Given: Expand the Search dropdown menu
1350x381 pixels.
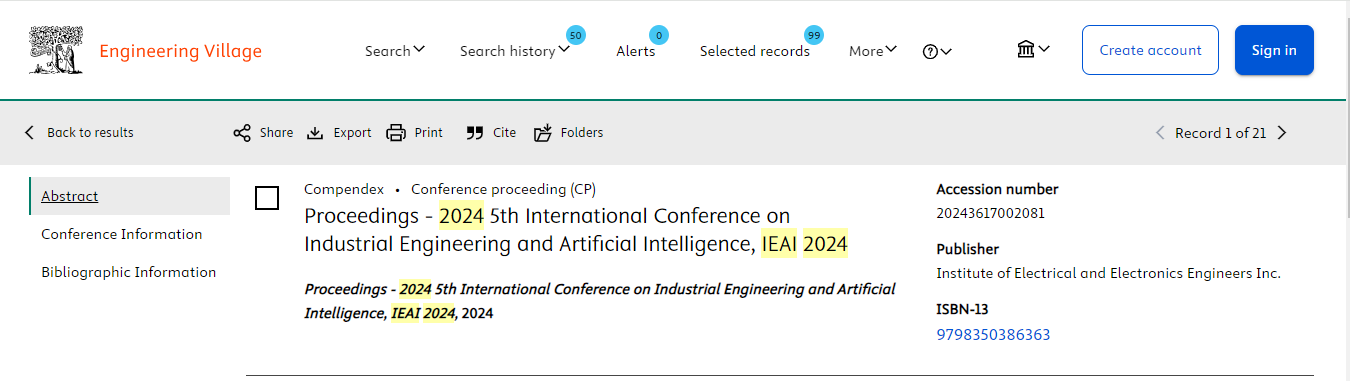Looking at the screenshot, I should click(395, 51).
